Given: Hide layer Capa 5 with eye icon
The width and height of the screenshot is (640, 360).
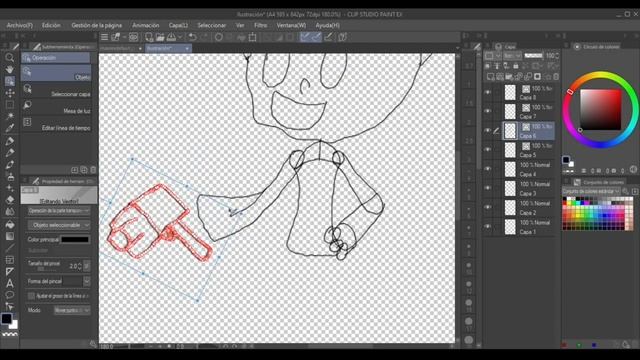Looking at the screenshot, I should (488, 149).
